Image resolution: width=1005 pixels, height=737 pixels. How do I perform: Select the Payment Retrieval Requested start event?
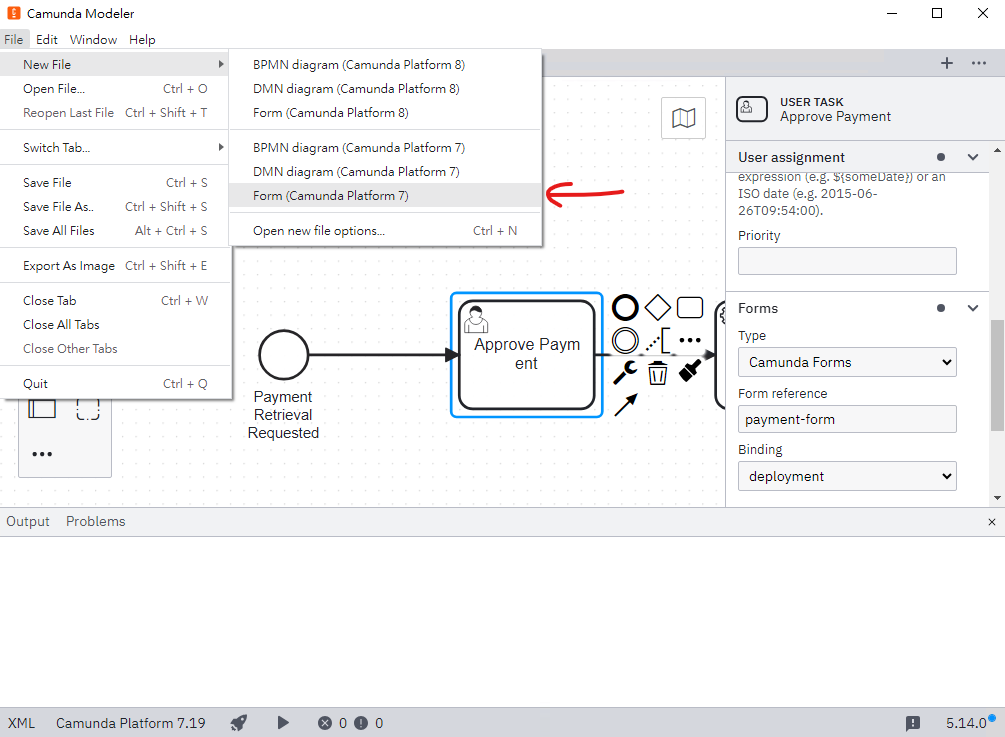(283, 354)
